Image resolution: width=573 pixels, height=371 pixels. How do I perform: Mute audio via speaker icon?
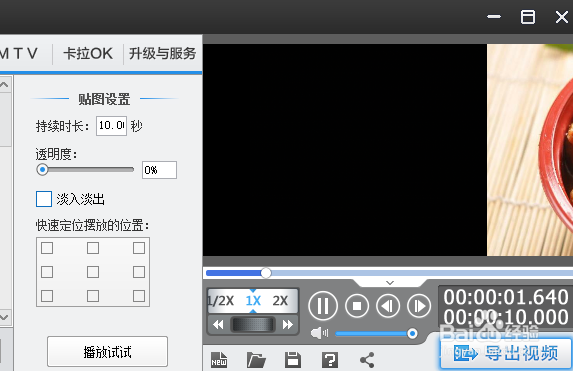coord(319,333)
